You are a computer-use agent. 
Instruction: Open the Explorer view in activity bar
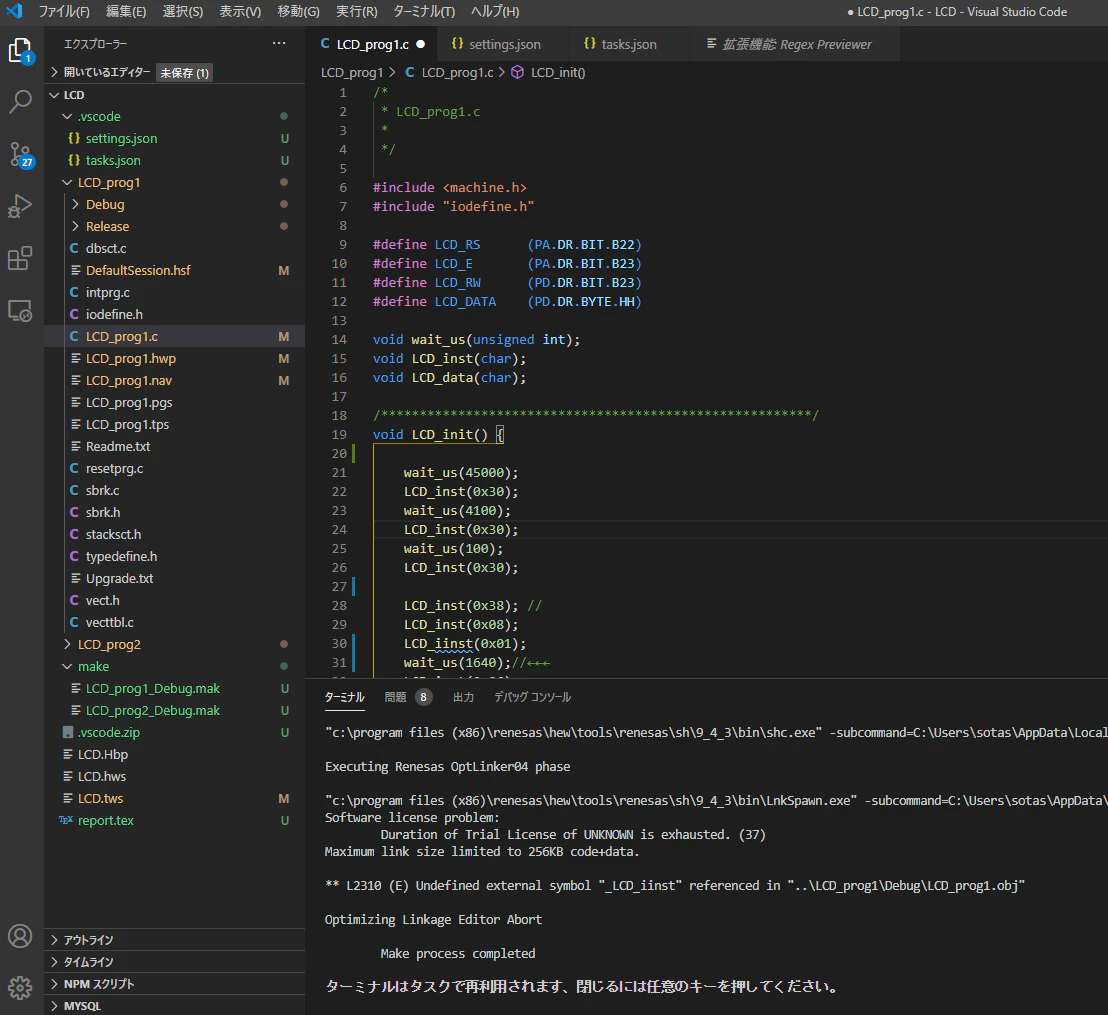[20, 51]
